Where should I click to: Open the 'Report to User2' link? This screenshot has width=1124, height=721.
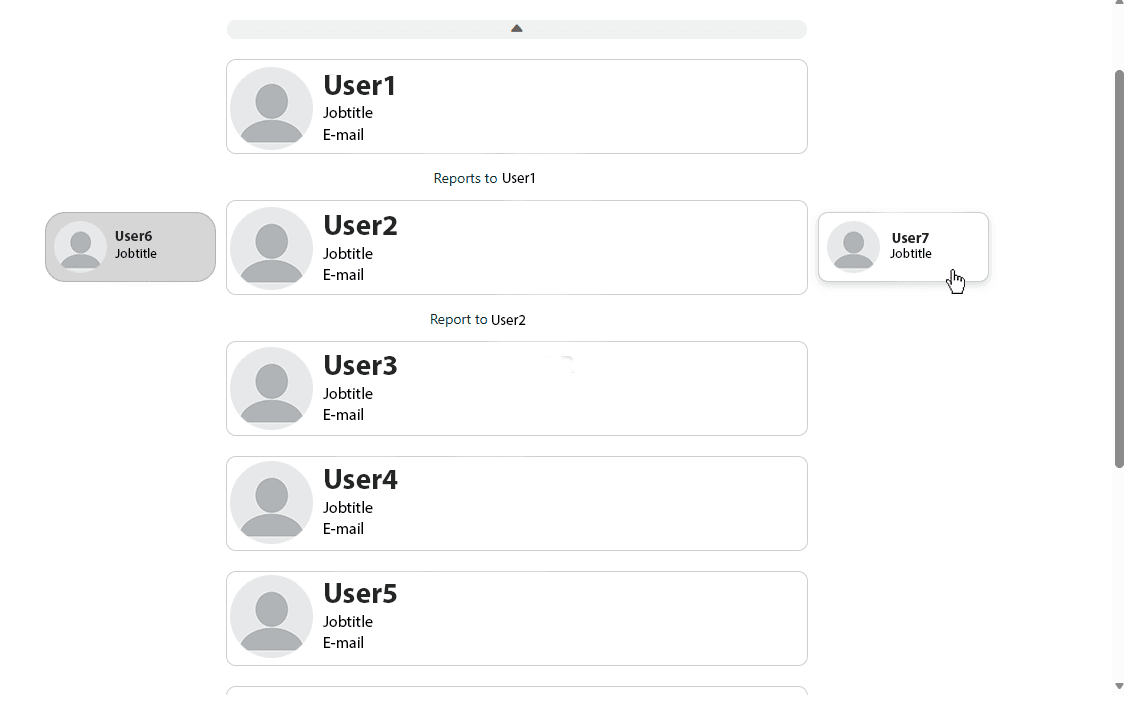pyautogui.click(x=478, y=319)
